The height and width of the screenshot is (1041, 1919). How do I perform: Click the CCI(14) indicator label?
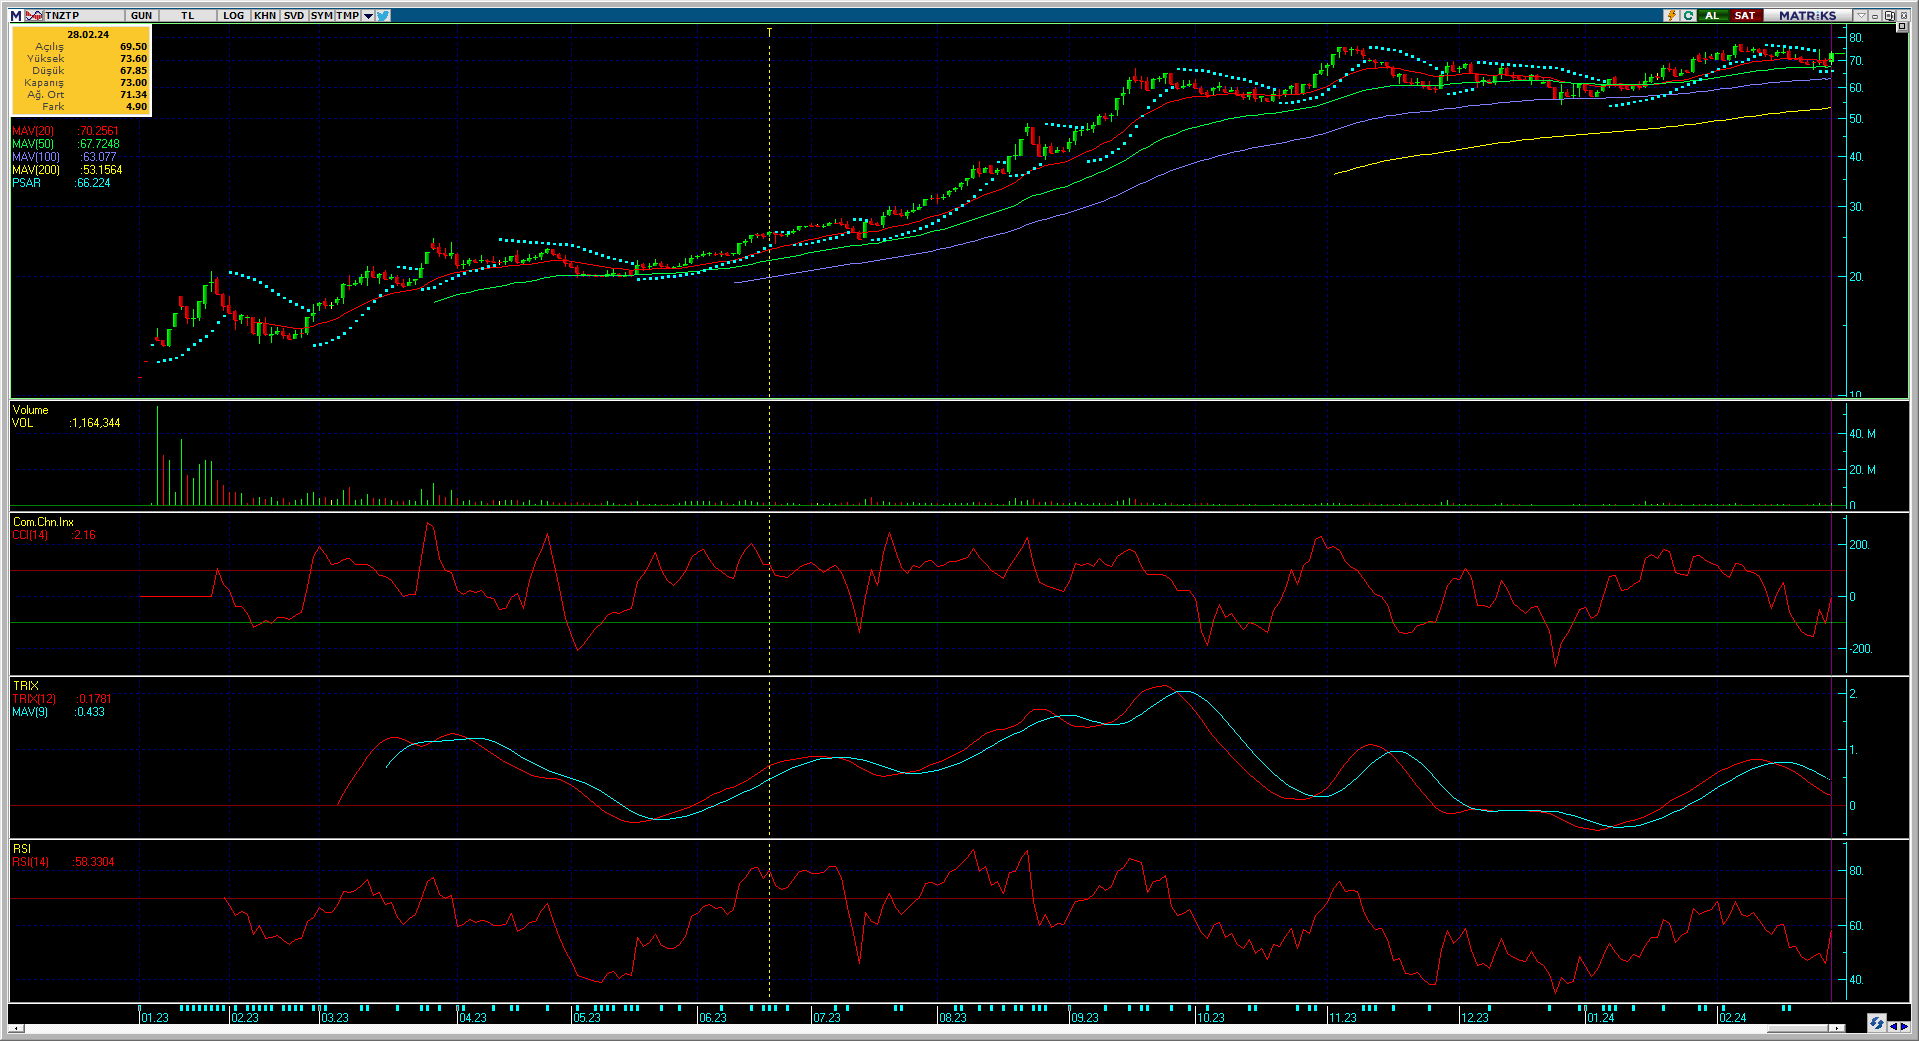click(31, 535)
